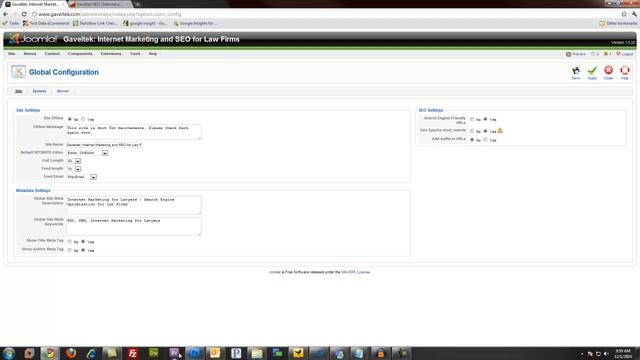This screenshot has width=640, height=360.
Task: Open Google Chrome from the taskbar
Action: 50,353
